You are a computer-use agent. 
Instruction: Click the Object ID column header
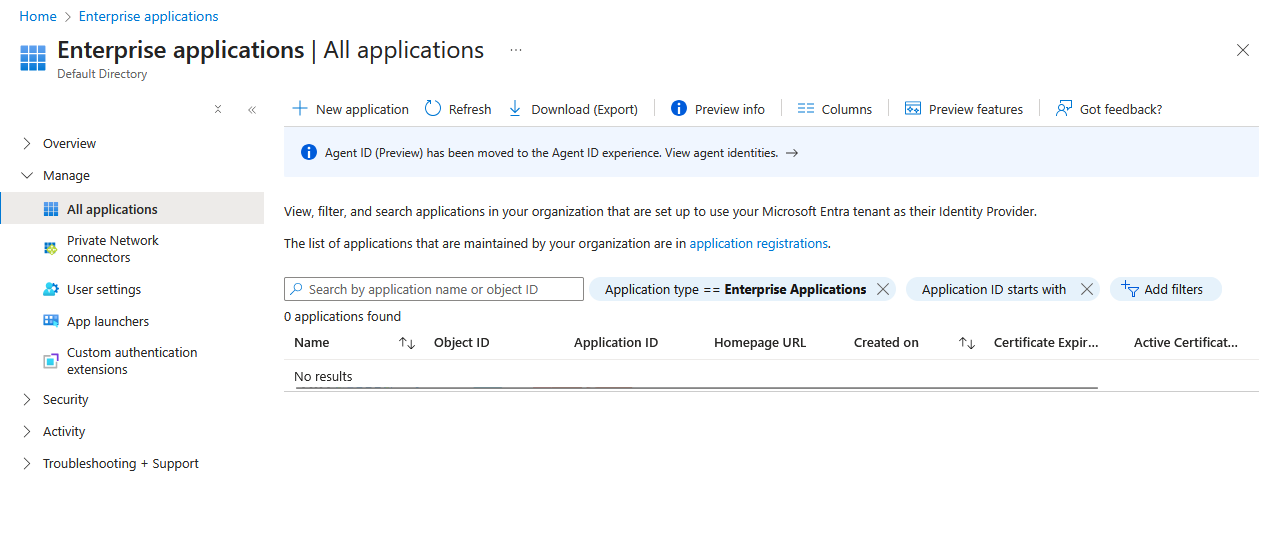461,343
